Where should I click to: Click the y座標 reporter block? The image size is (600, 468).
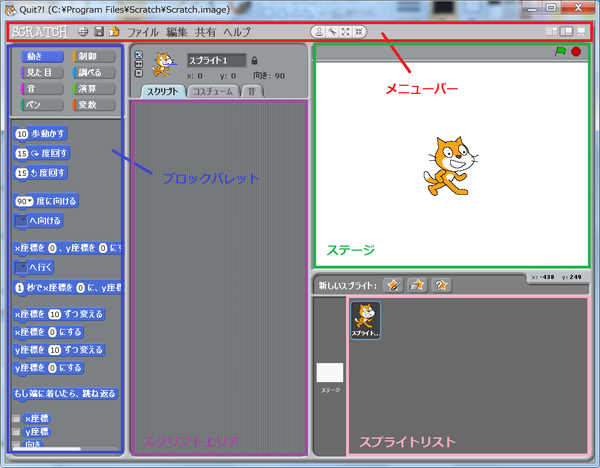(37, 432)
